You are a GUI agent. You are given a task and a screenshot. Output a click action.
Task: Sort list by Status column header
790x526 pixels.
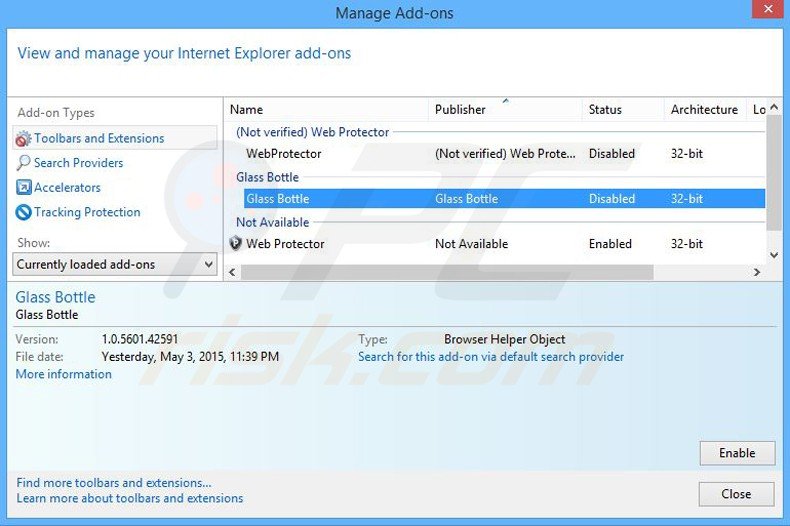[623, 109]
